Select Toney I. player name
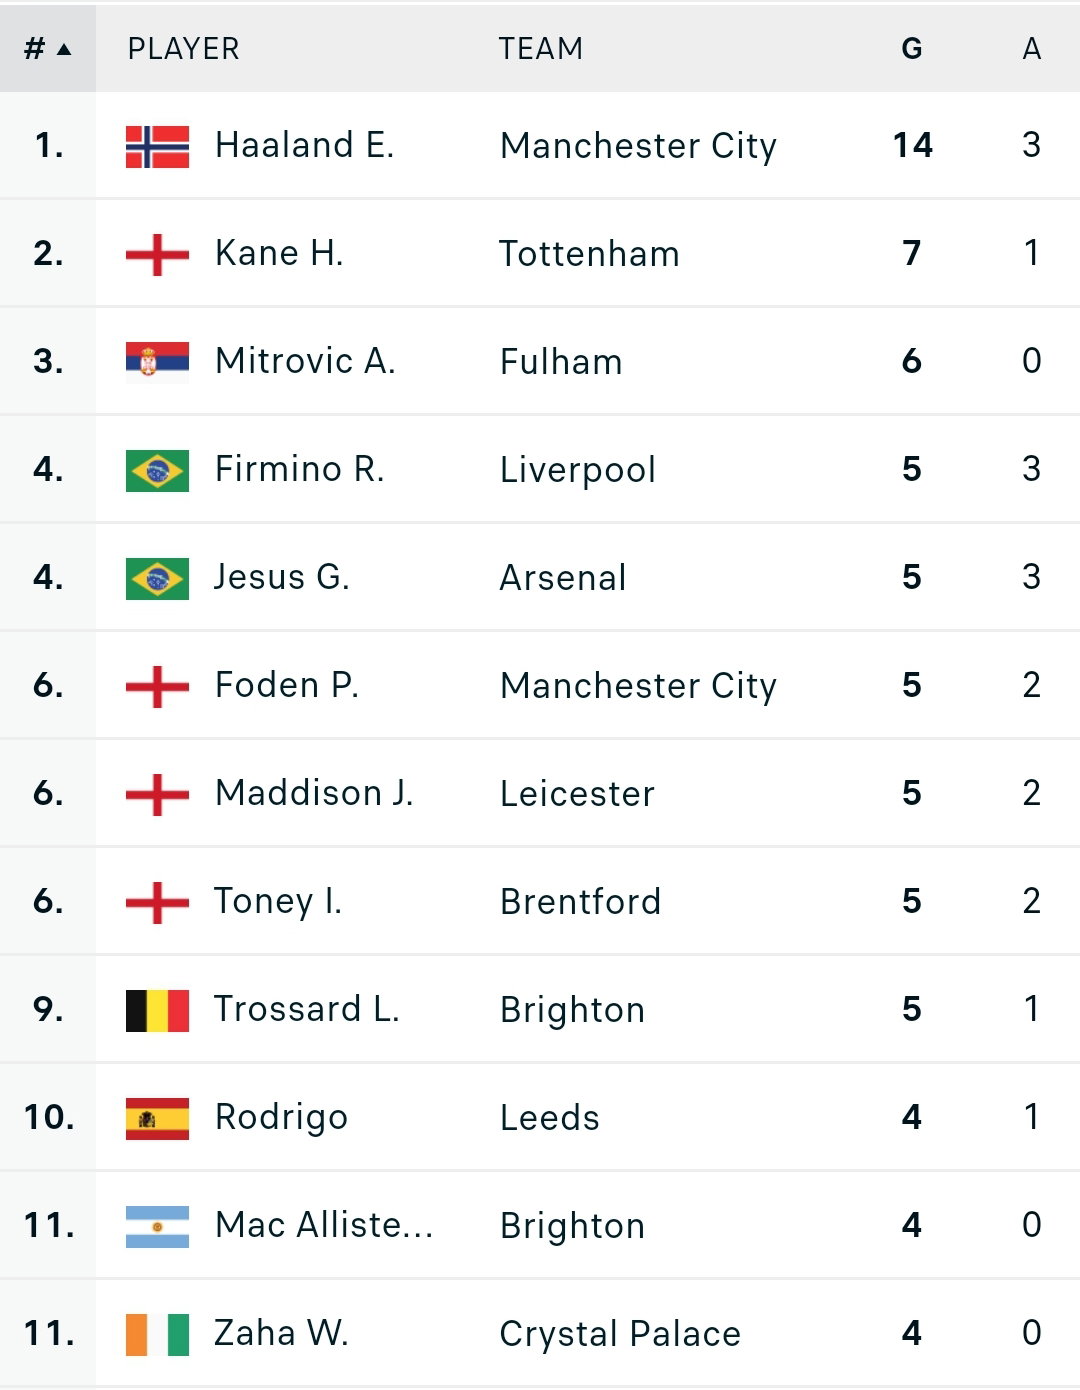Image resolution: width=1080 pixels, height=1390 pixels. pos(278,901)
